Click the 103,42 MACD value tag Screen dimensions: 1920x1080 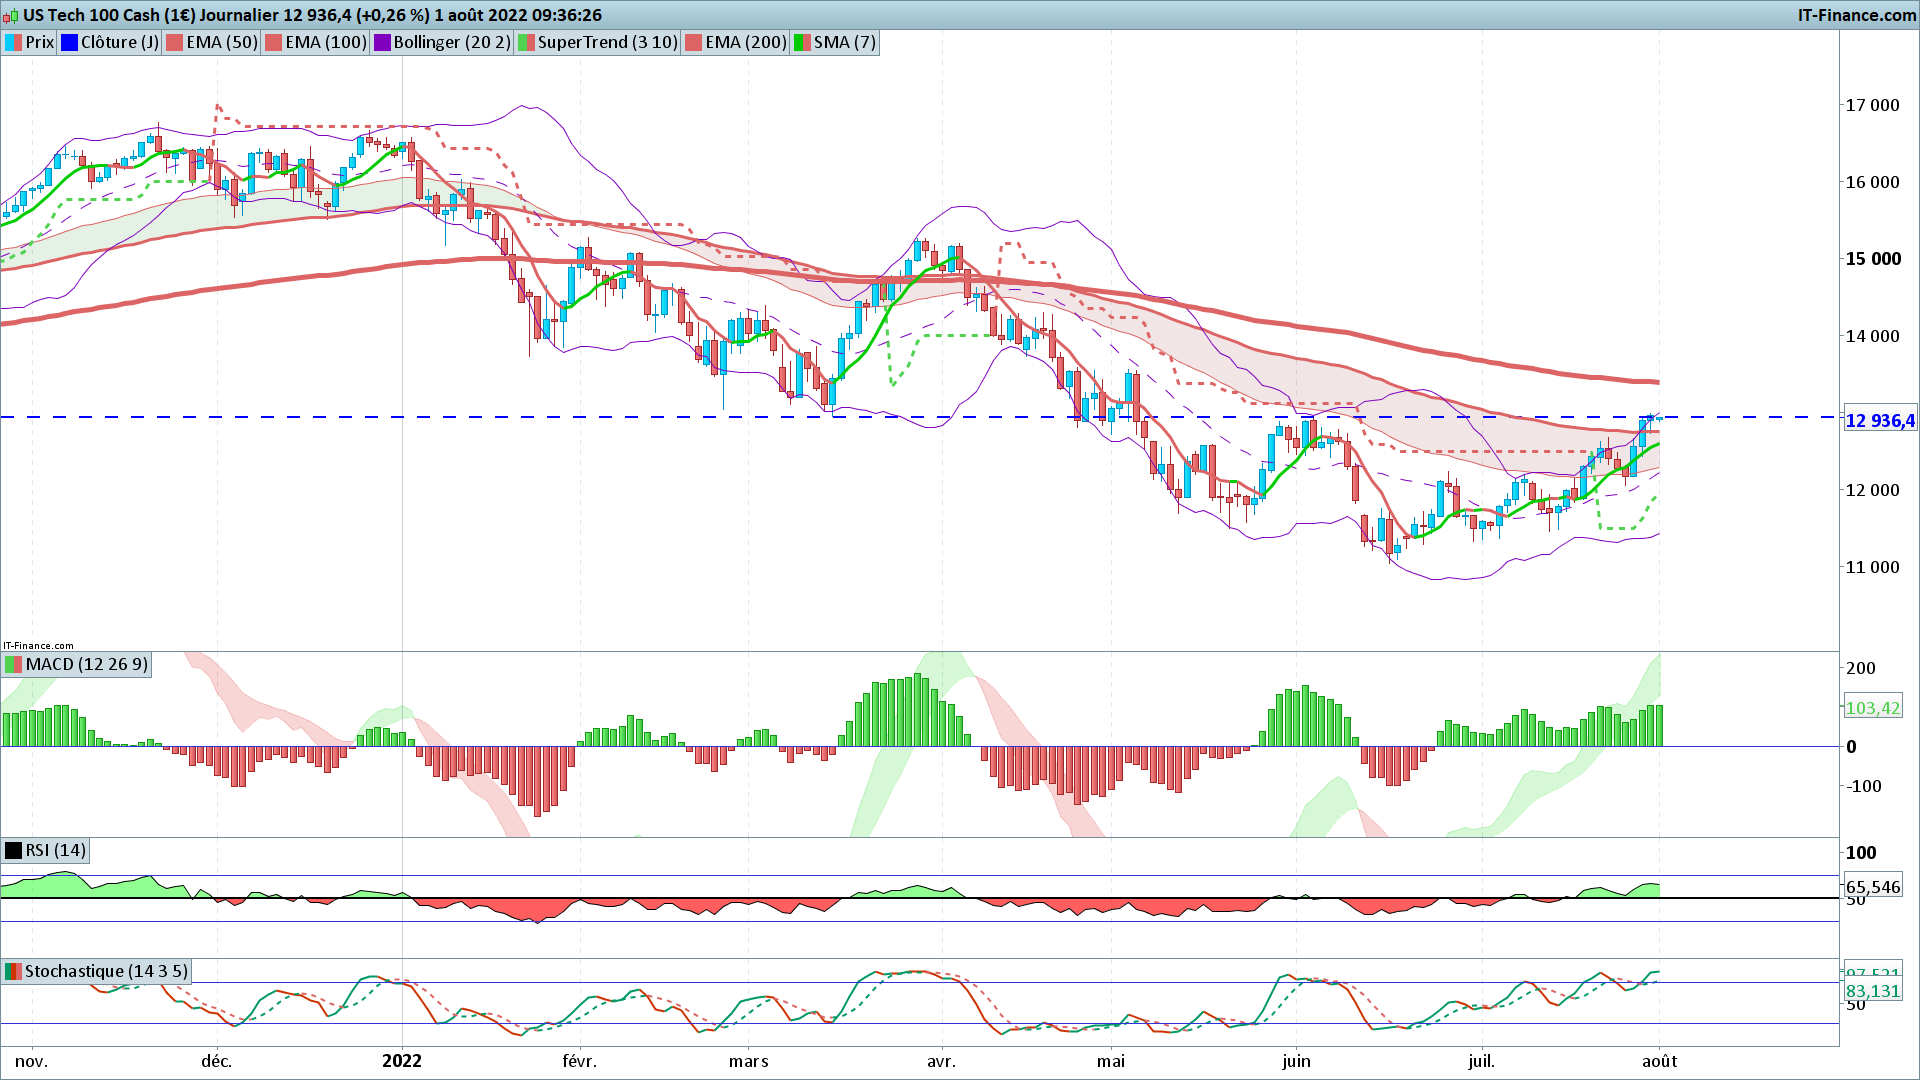(1872, 708)
